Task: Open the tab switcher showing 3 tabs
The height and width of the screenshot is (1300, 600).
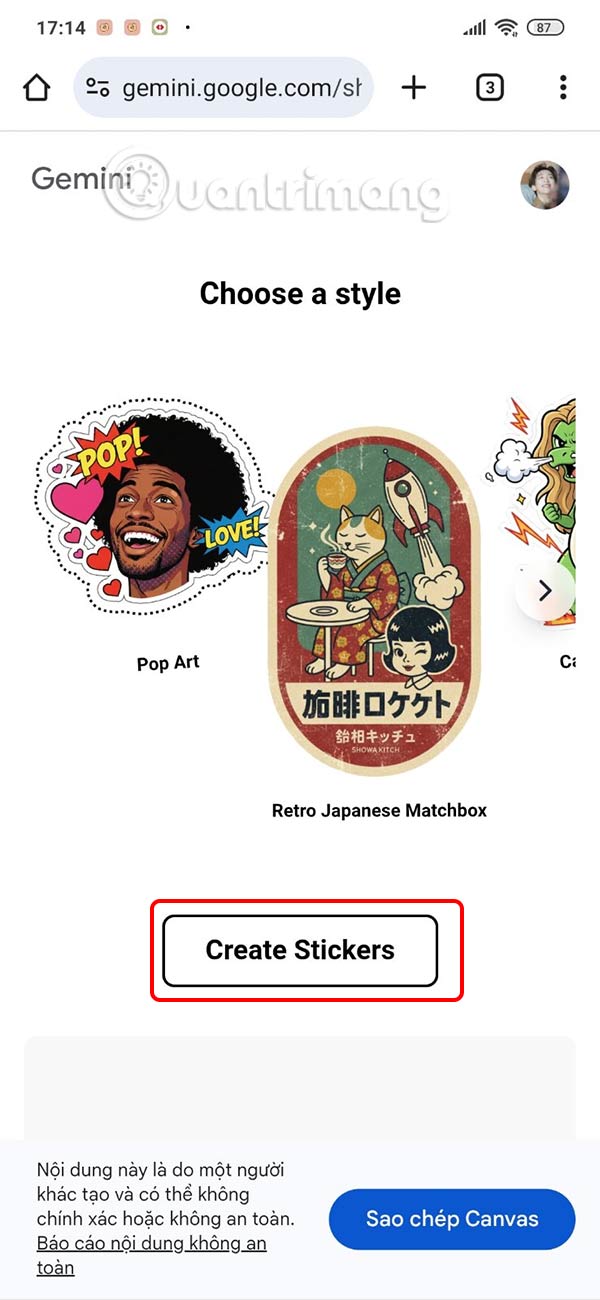Action: [489, 88]
